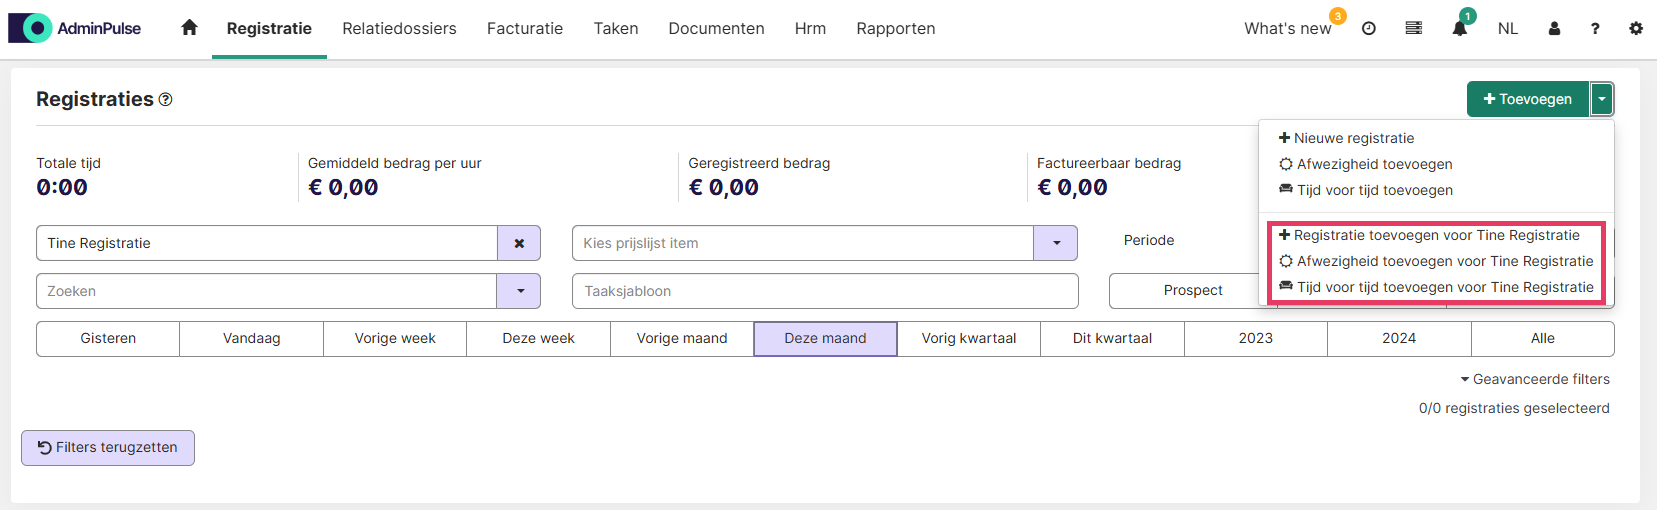This screenshot has height=510, width=1657.
Task: Click Filters terugzetten button
Action: tap(108, 448)
